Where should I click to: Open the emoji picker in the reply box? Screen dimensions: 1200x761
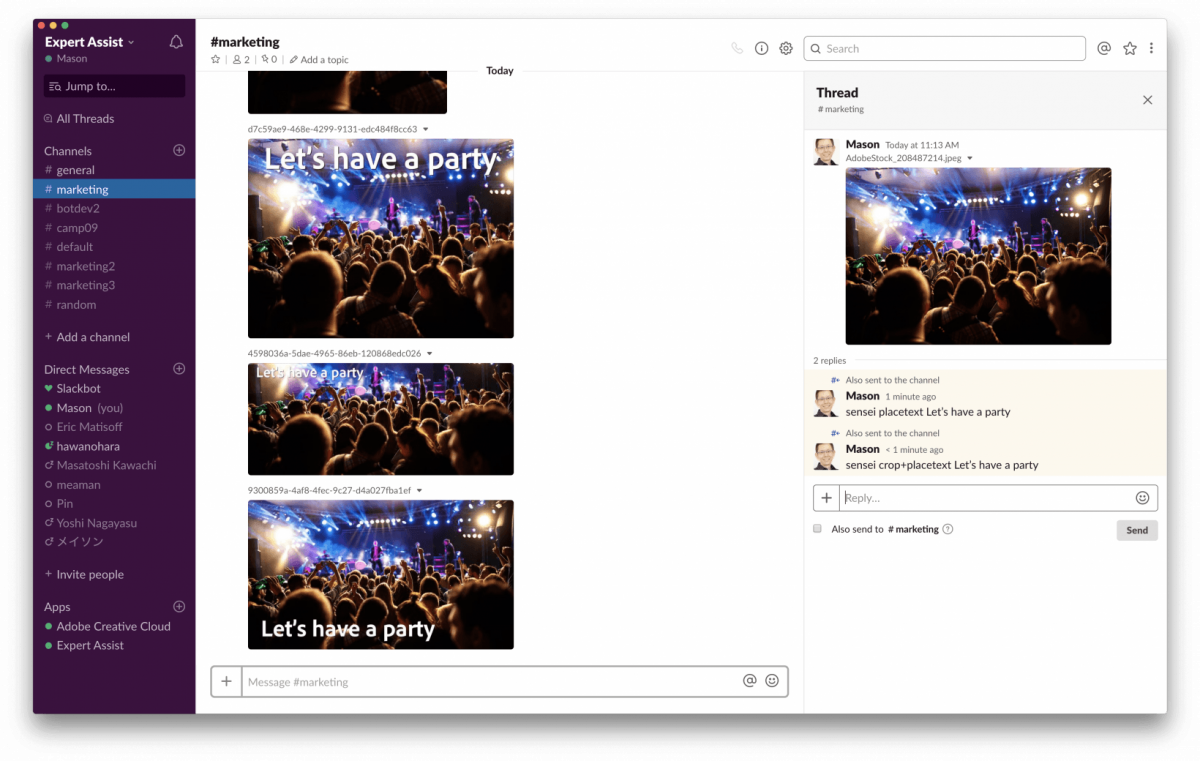click(x=1142, y=497)
